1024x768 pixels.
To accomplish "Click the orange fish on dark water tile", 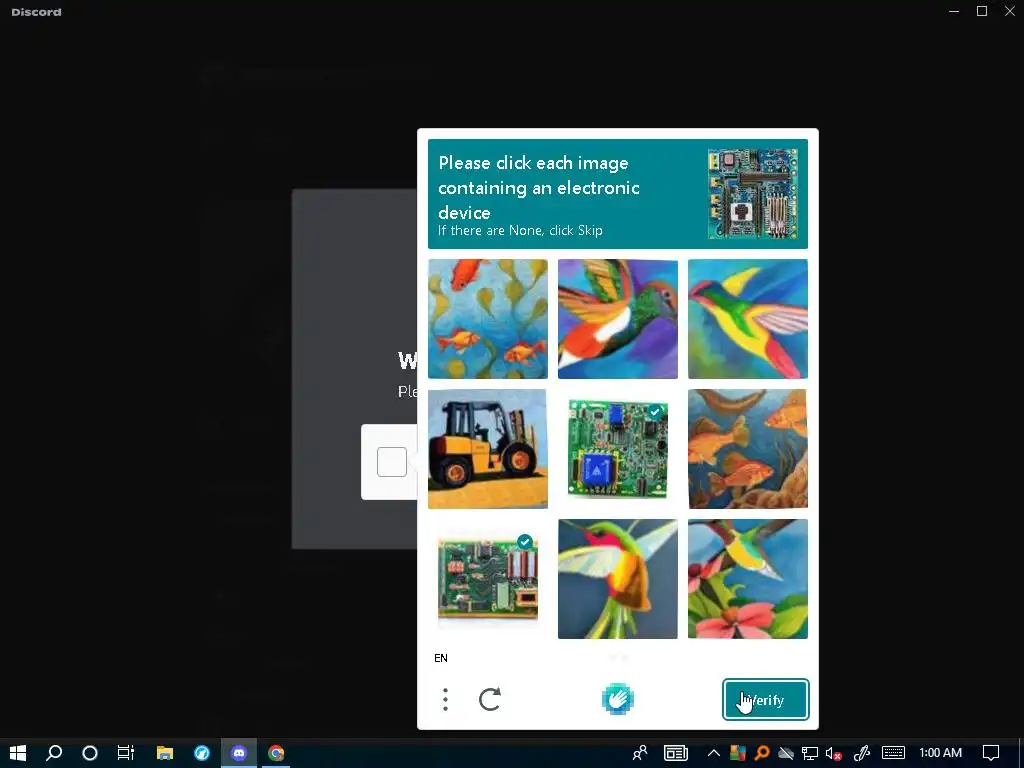I will coord(748,449).
